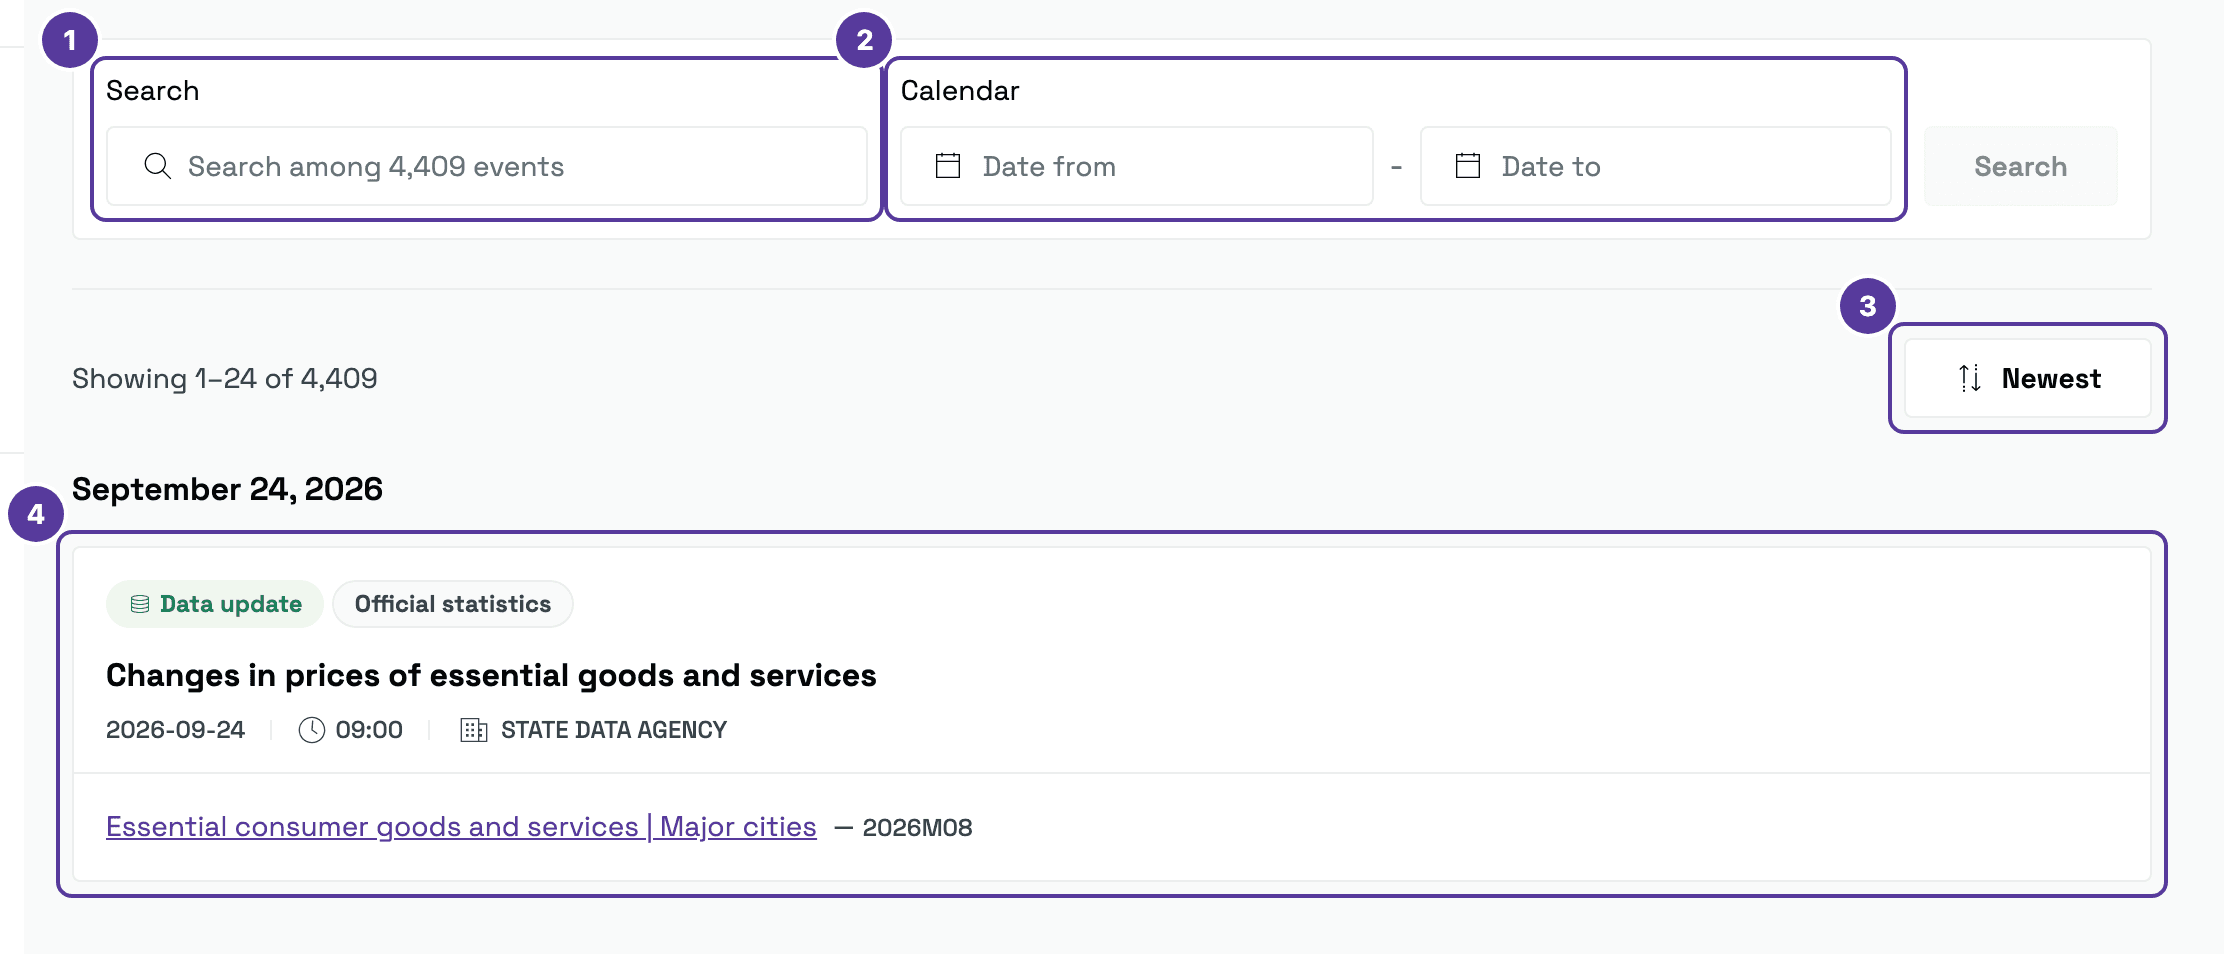
Task: Click the database icon in Data update tag
Action: pos(140,604)
